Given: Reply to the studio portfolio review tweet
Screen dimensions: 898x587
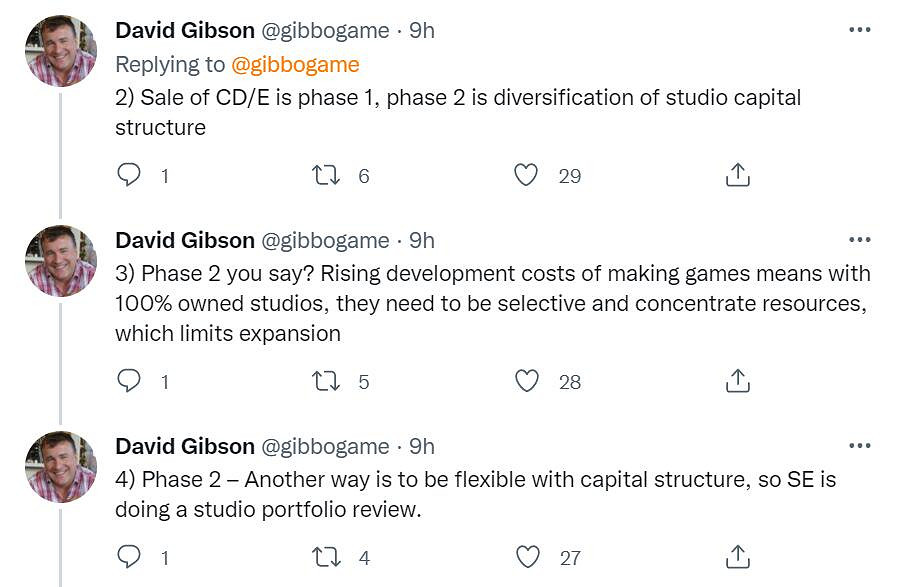Looking at the screenshot, I should [129, 557].
